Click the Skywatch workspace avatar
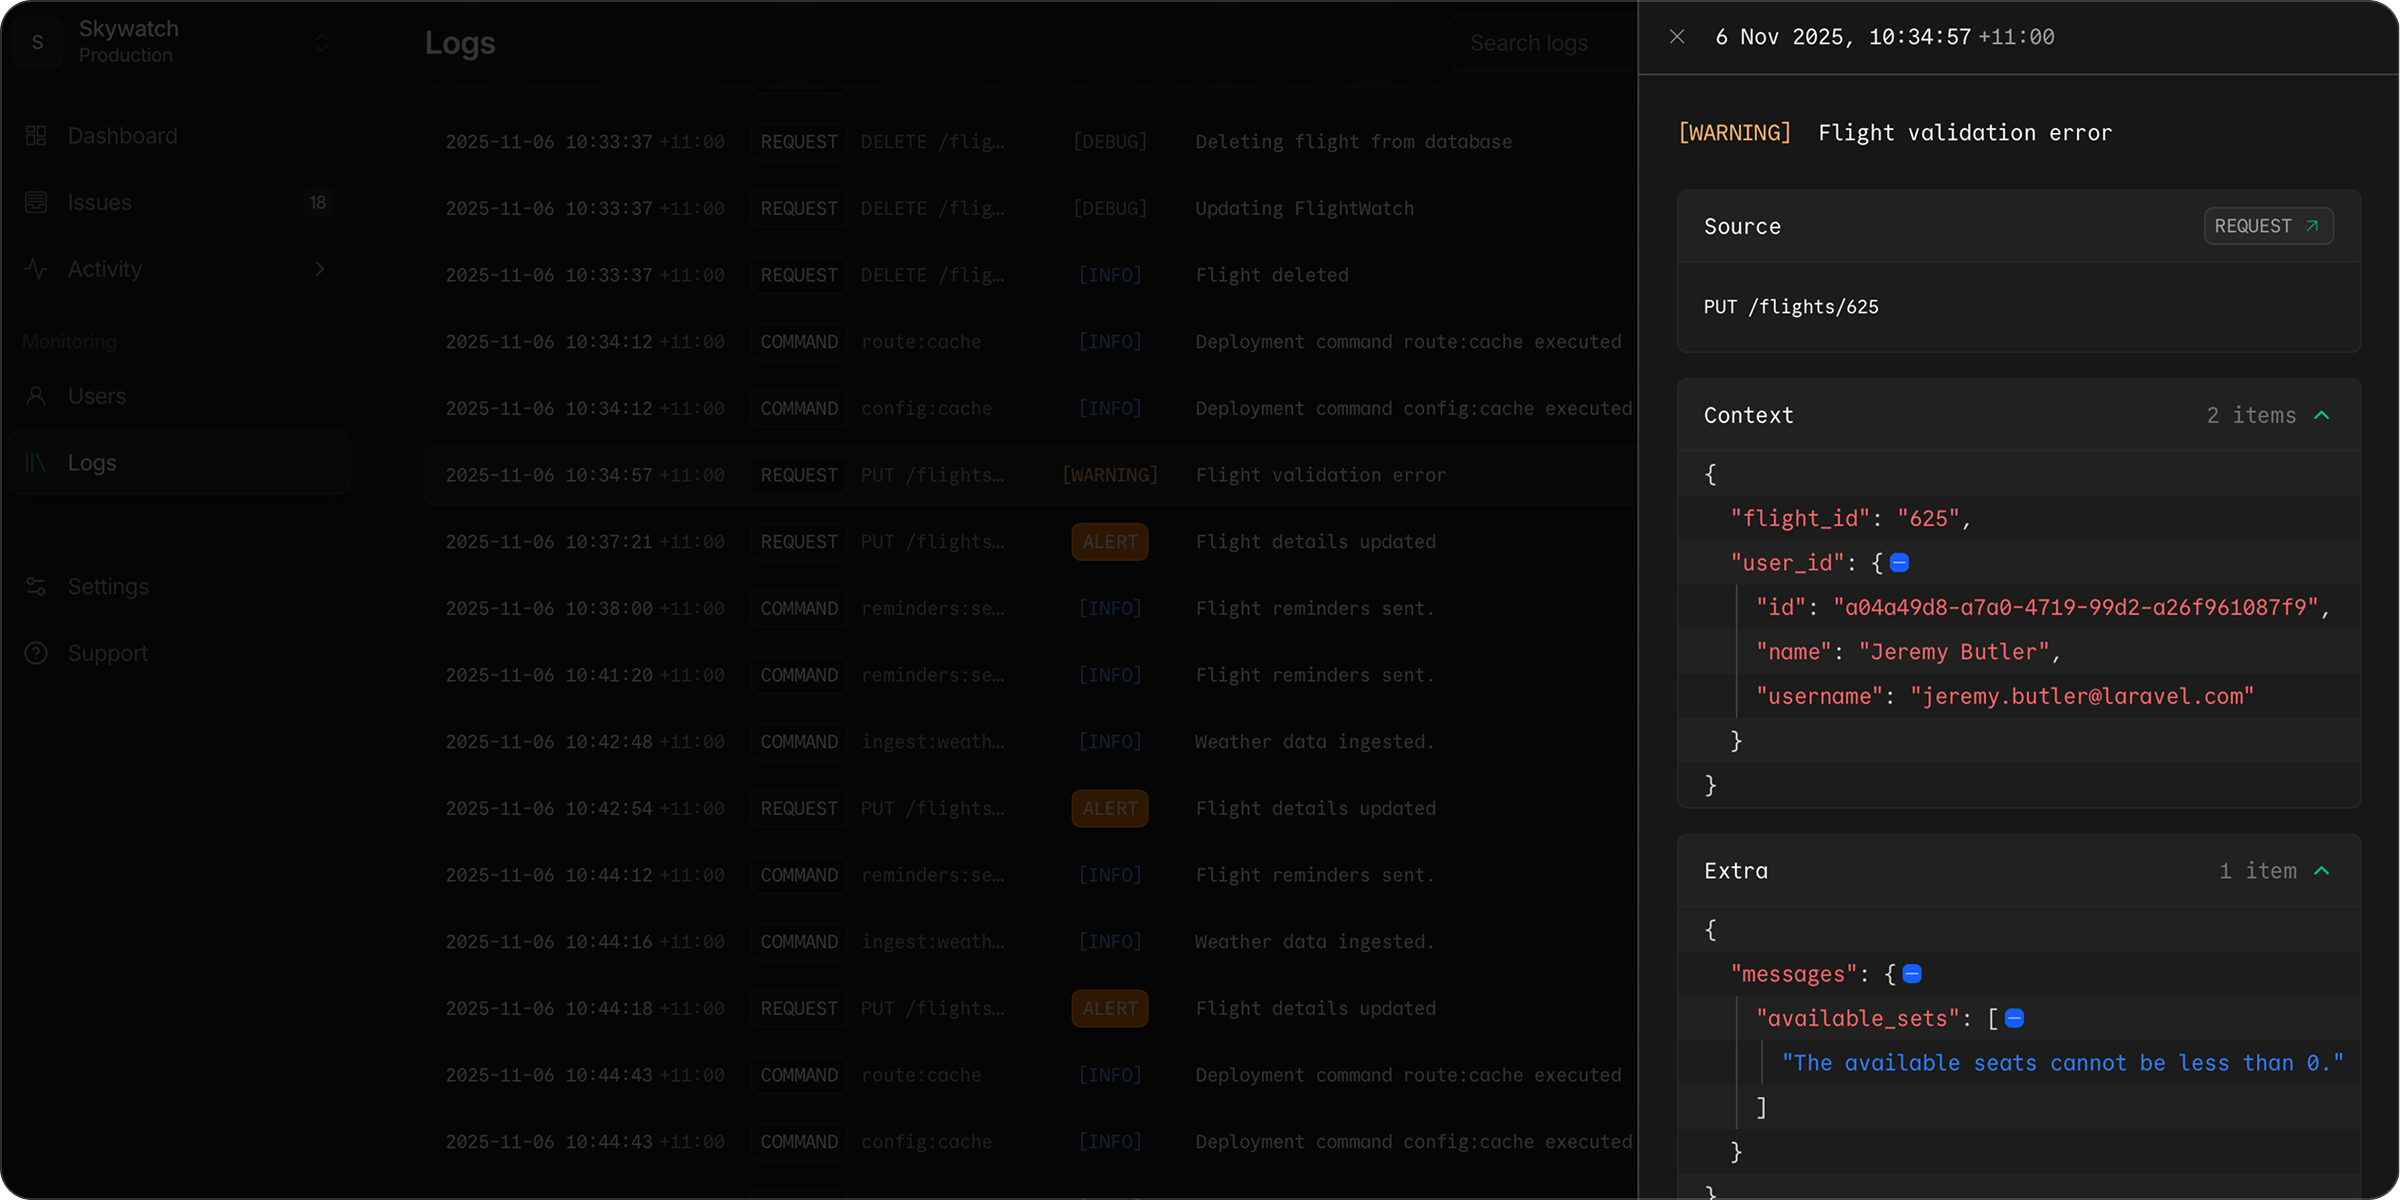 click(37, 41)
